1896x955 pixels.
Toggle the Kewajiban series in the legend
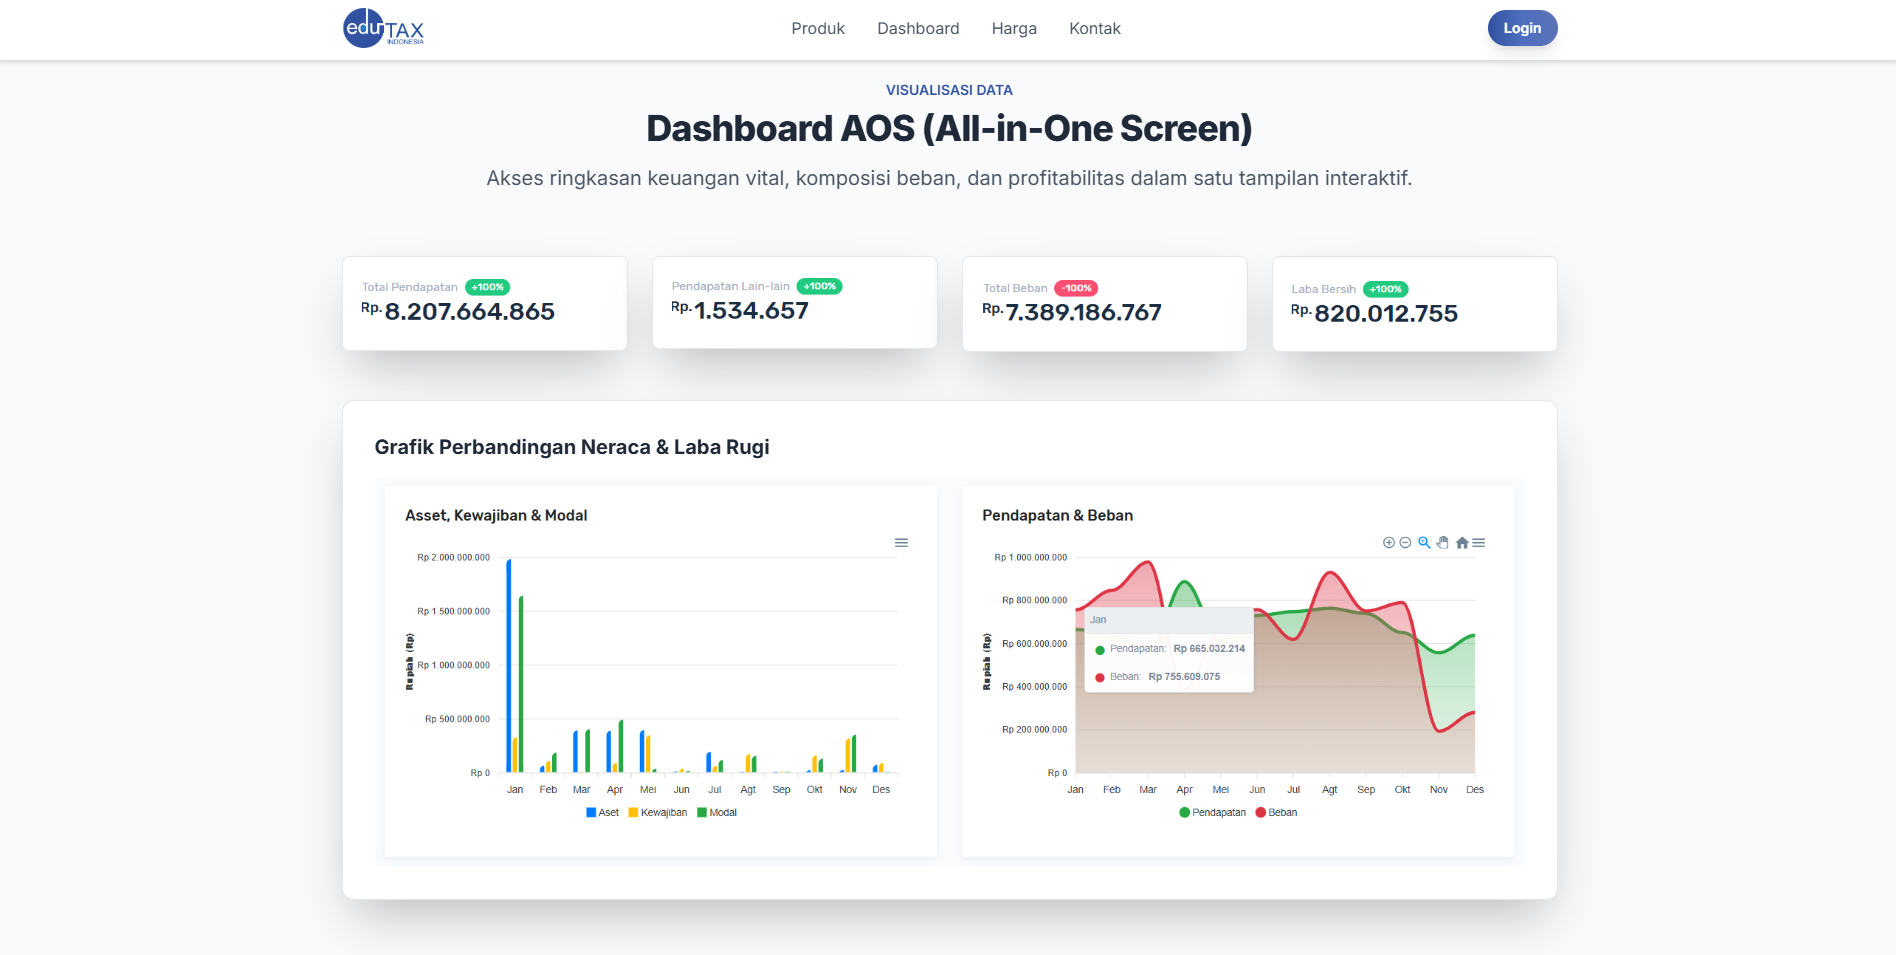click(657, 813)
